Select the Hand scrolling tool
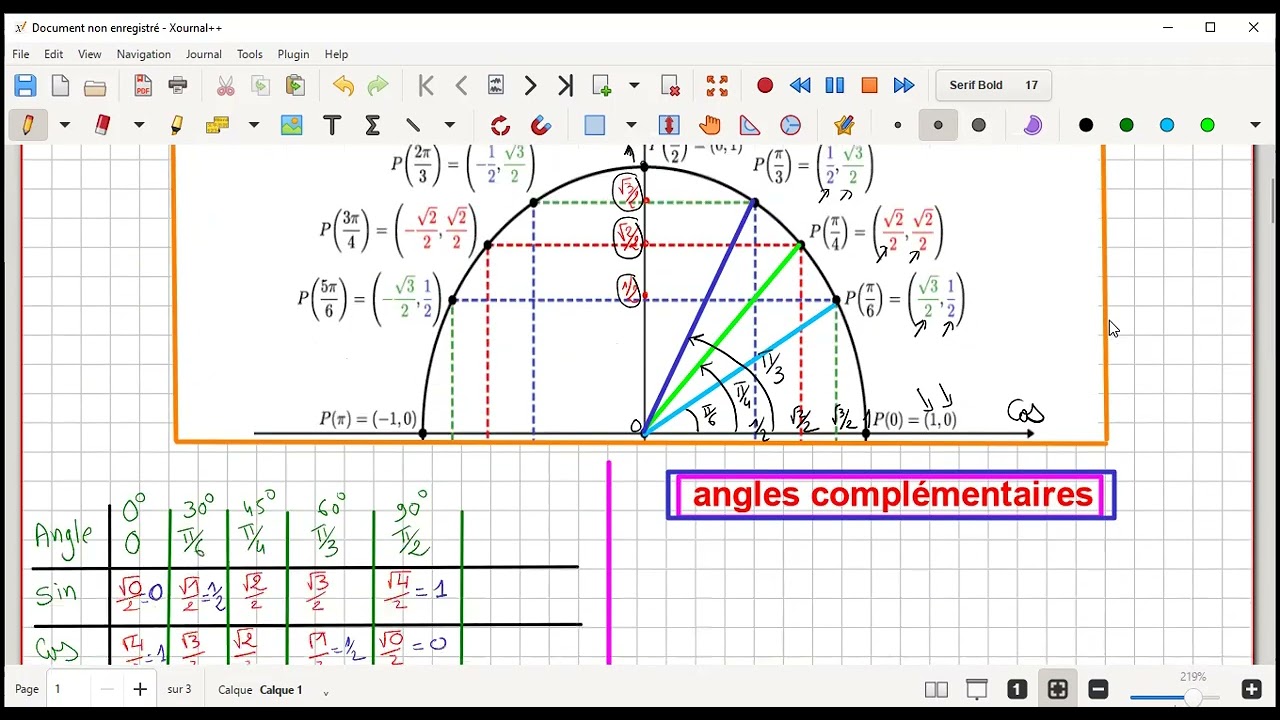This screenshot has height=720, width=1280. [x=710, y=125]
